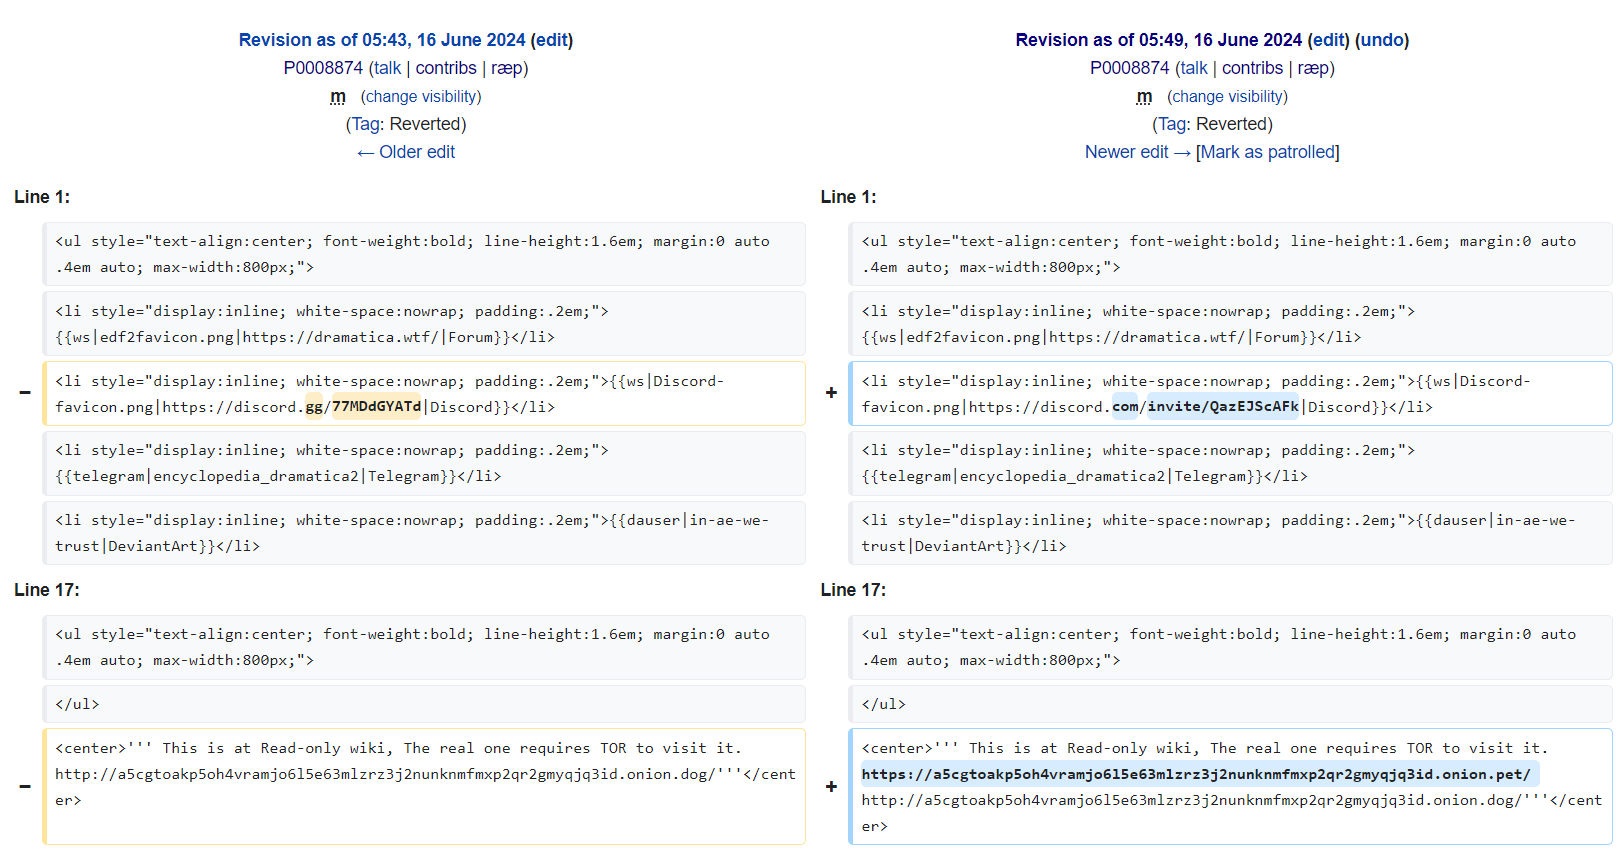Click 'Line 1:' heading in the 05:43 column
The image size is (1618, 854).
point(42,197)
